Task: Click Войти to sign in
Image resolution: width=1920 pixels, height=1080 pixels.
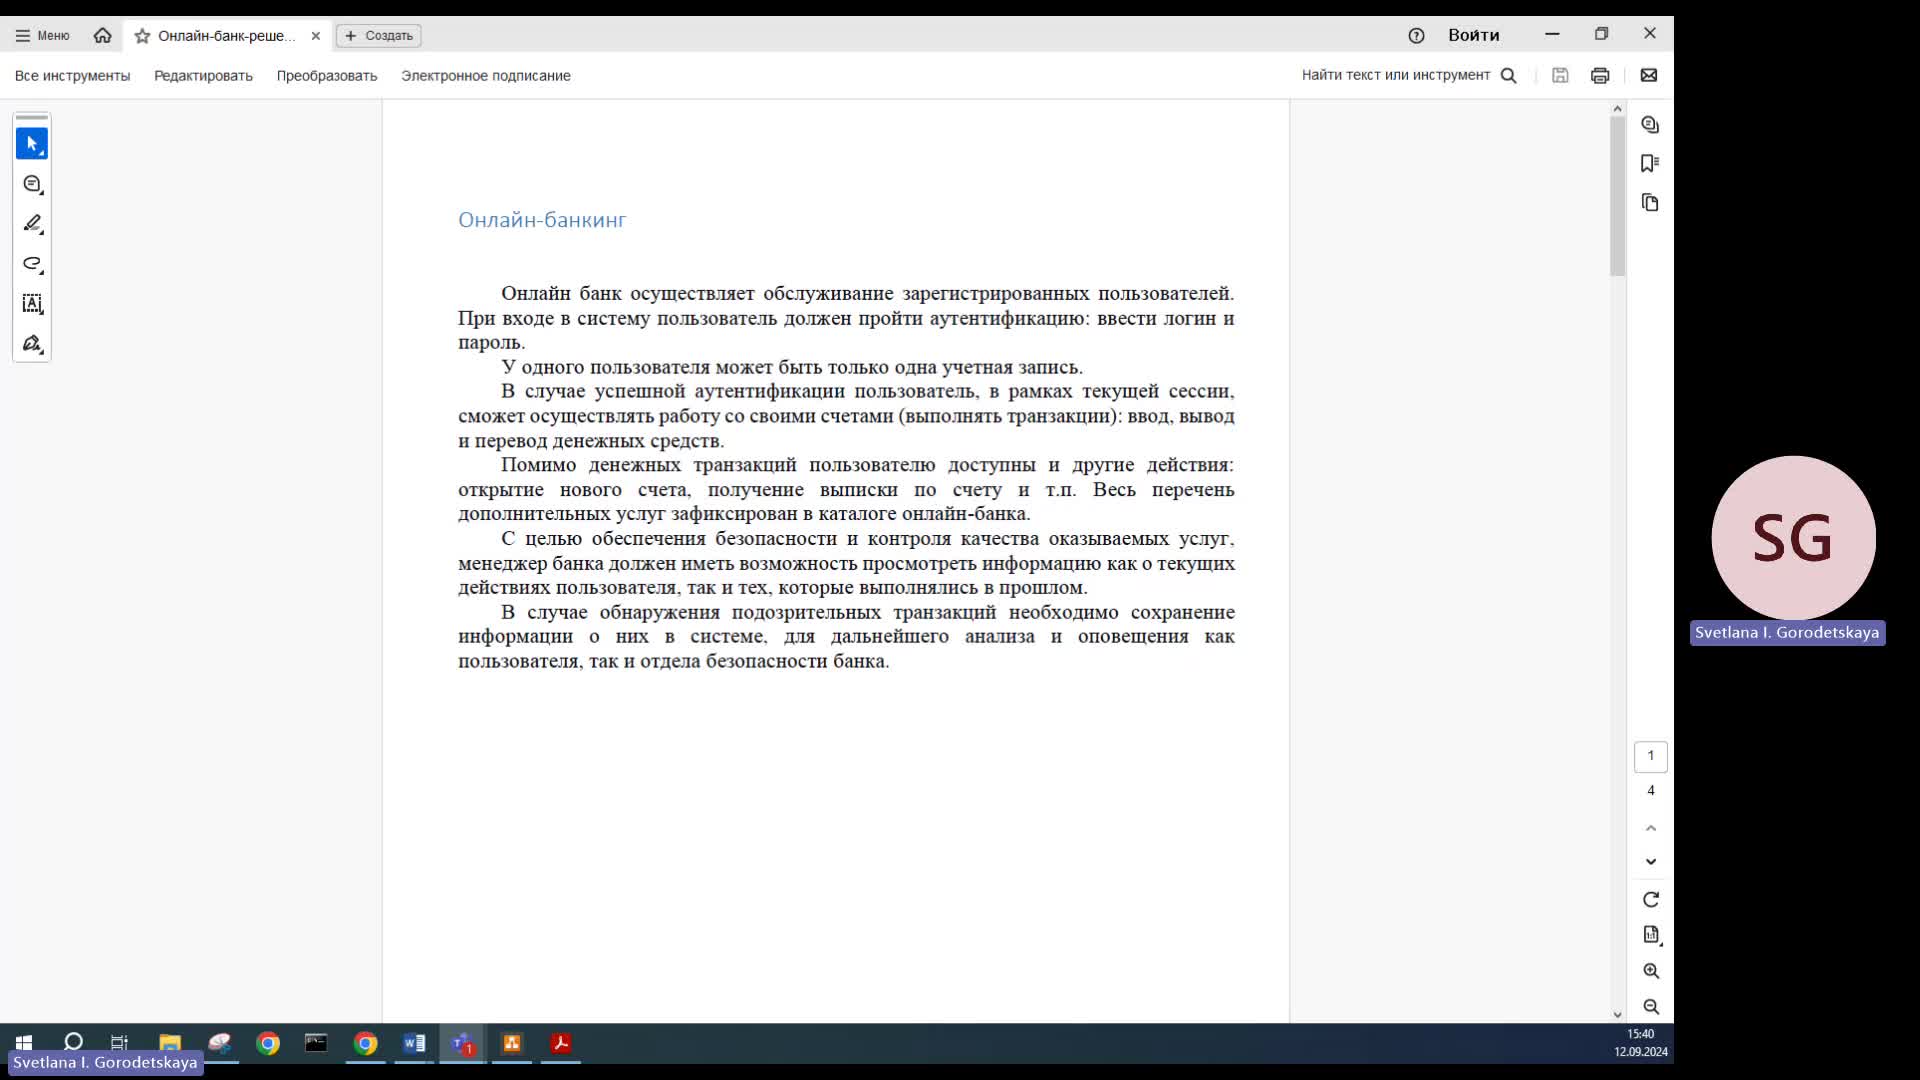Action: [1474, 35]
